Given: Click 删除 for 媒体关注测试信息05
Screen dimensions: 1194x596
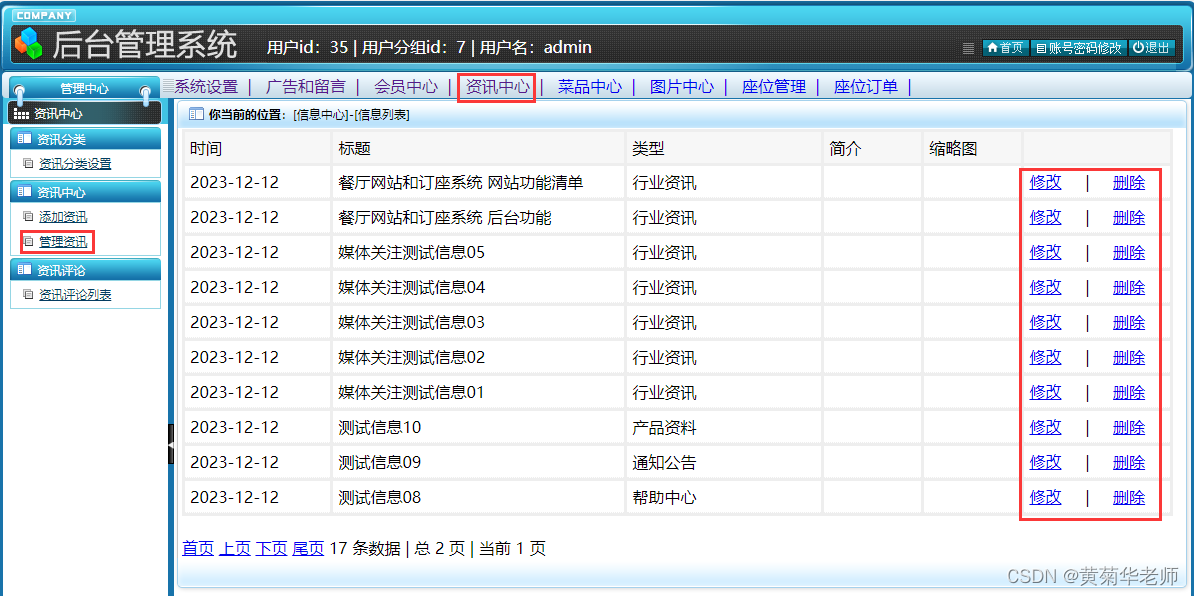Looking at the screenshot, I should click(x=1129, y=253).
